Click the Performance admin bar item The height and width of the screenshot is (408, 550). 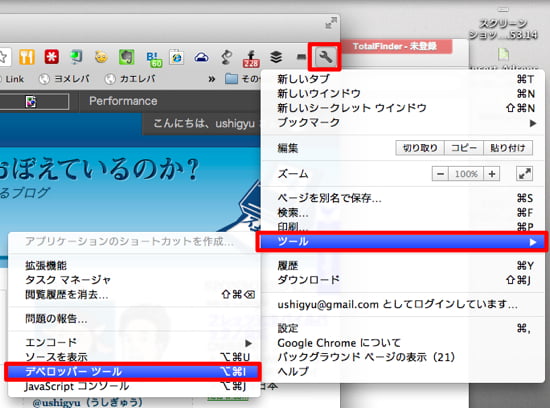tap(123, 101)
